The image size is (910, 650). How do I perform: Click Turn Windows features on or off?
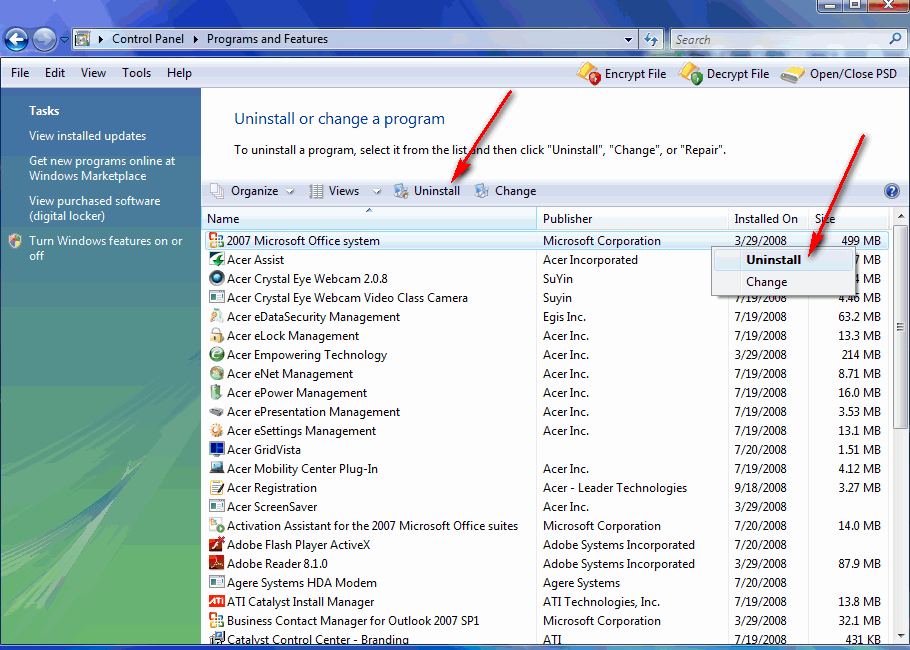pos(106,248)
